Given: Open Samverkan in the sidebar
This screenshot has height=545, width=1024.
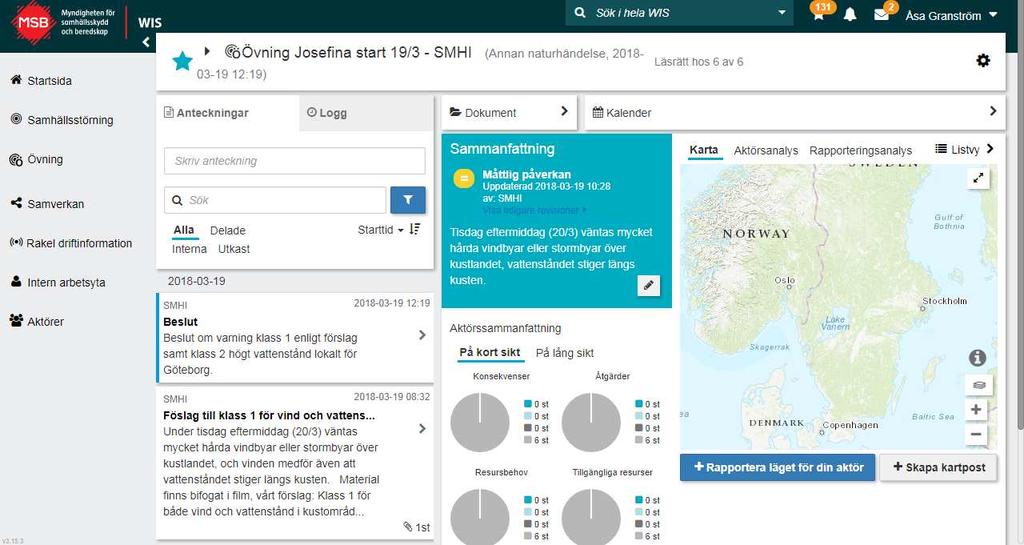Looking at the screenshot, I should tap(47, 204).
